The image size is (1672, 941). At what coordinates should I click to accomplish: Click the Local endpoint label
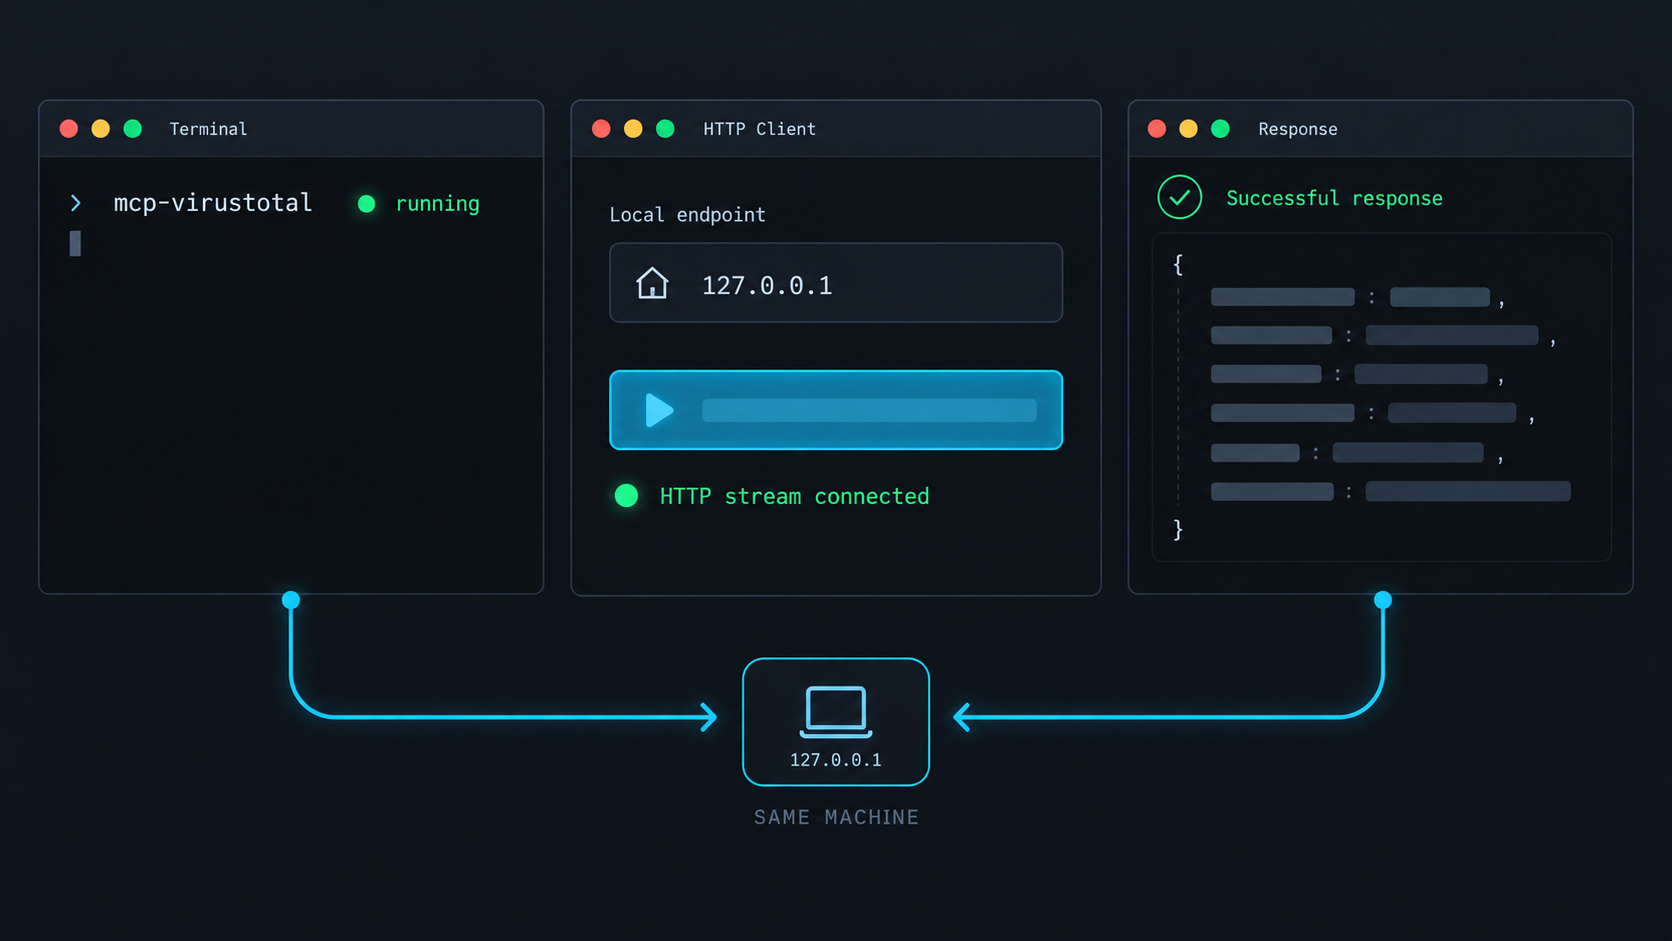pyautogui.click(x=687, y=215)
